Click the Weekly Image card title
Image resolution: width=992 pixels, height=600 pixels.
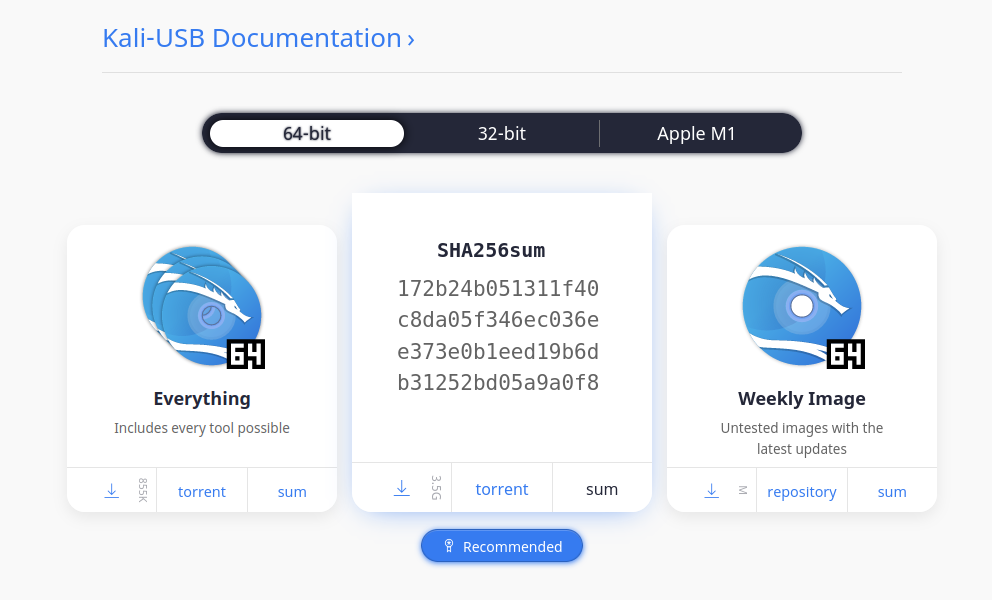(802, 399)
